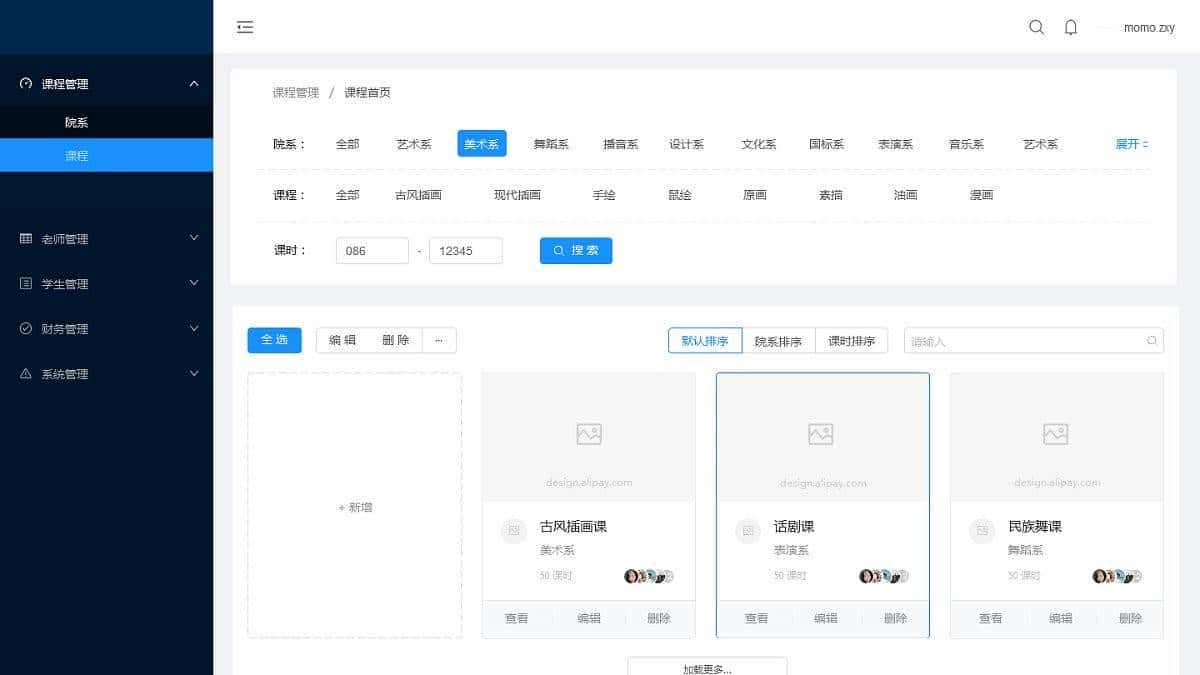Image resolution: width=1200 pixels, height=675 pixels.
Task: Toggle 全选 to select all courses
Action: coord(273,340)
